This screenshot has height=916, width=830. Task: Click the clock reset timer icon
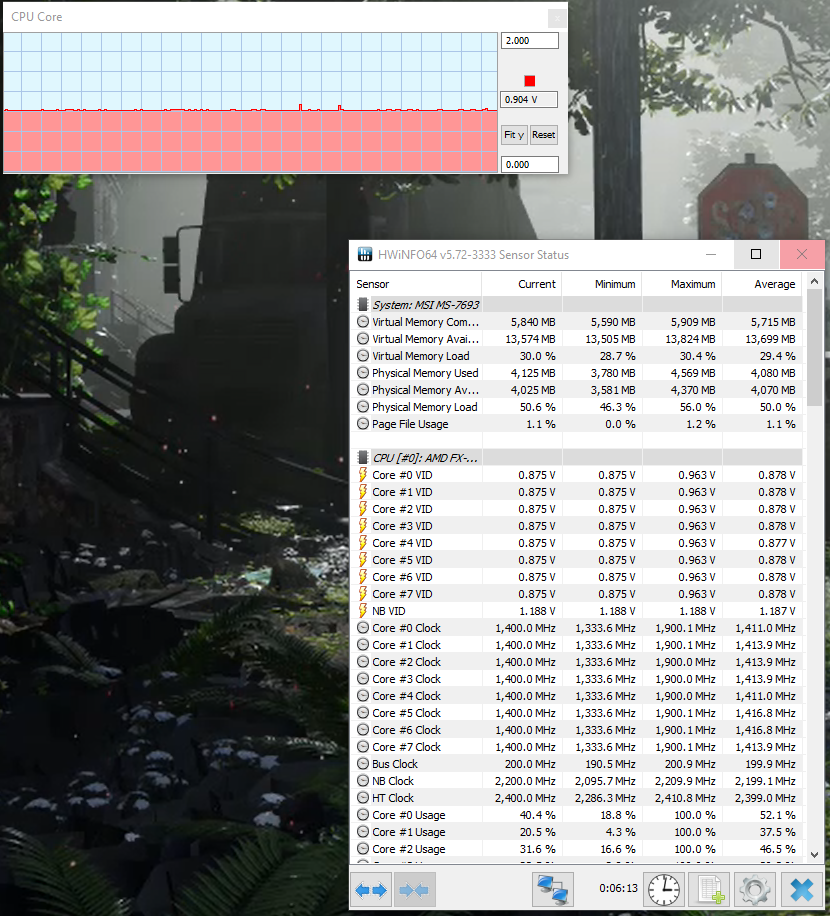point(664,890)
